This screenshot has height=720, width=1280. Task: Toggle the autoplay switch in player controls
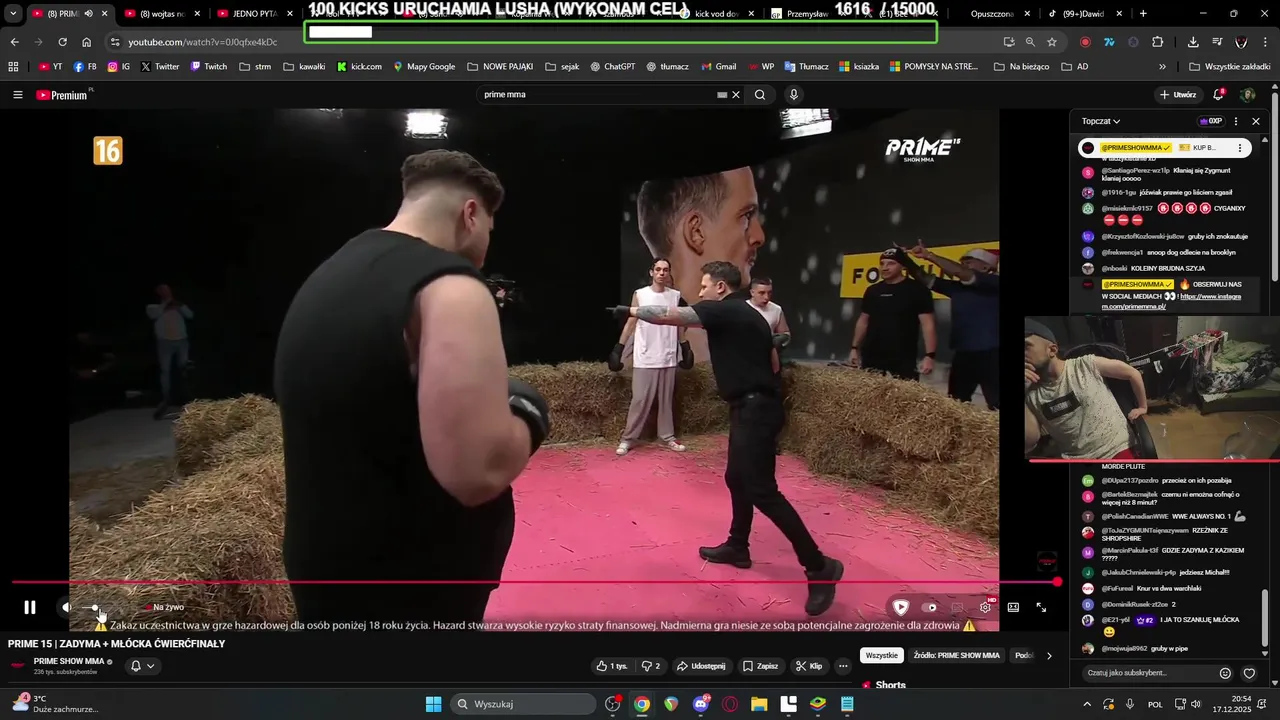point(930,607)
